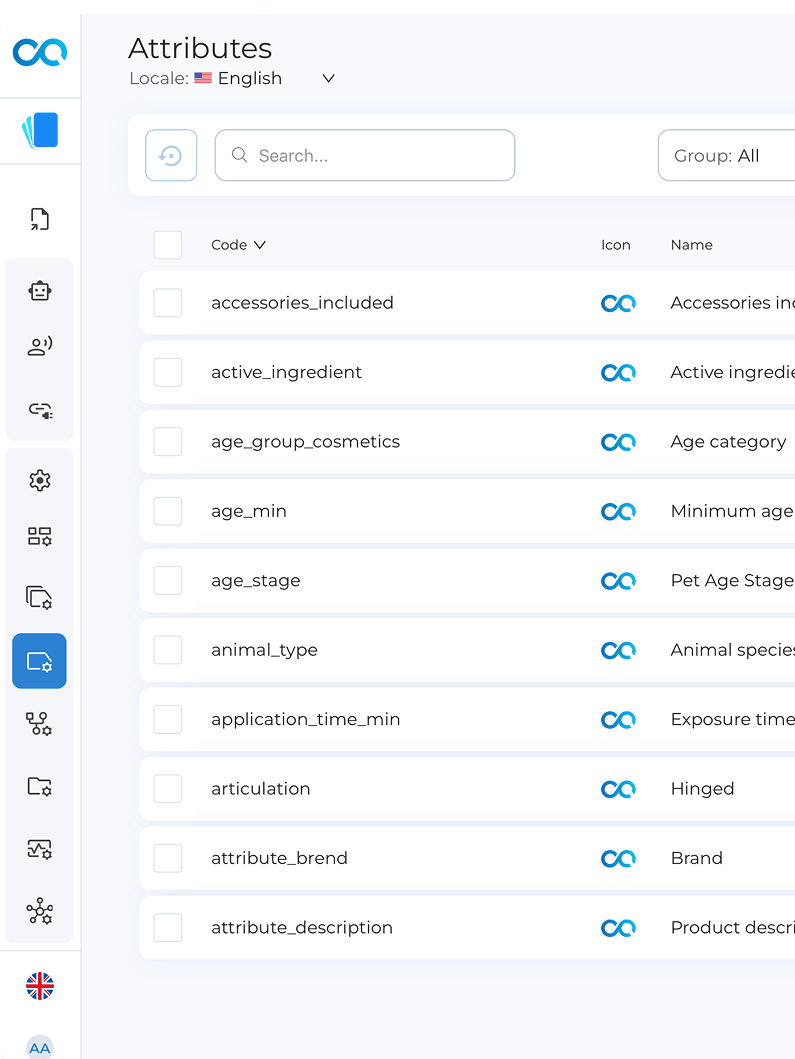795x1059 pixels.
Task: Click the Minimum age name cell
Action: (x=732, y=511)
